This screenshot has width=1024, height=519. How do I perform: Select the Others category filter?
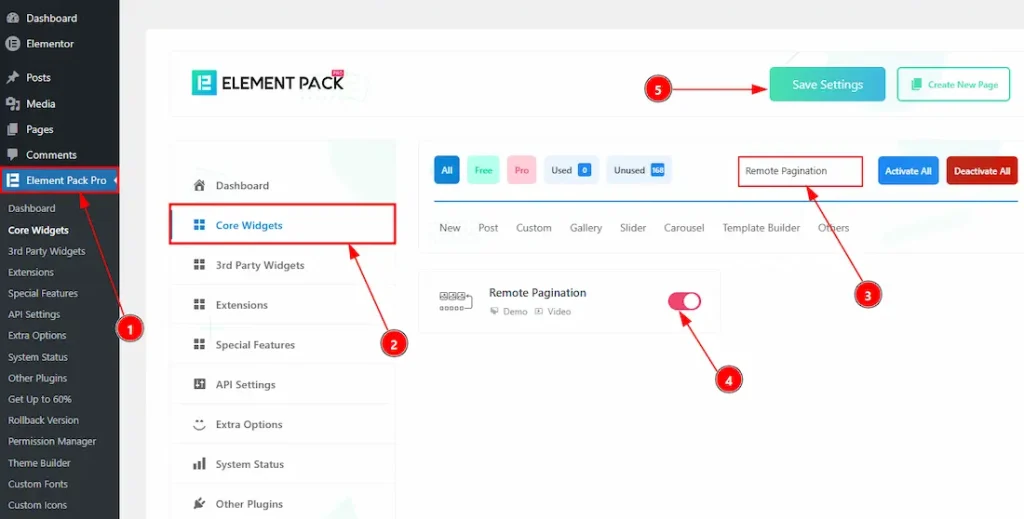coord(833,228)
